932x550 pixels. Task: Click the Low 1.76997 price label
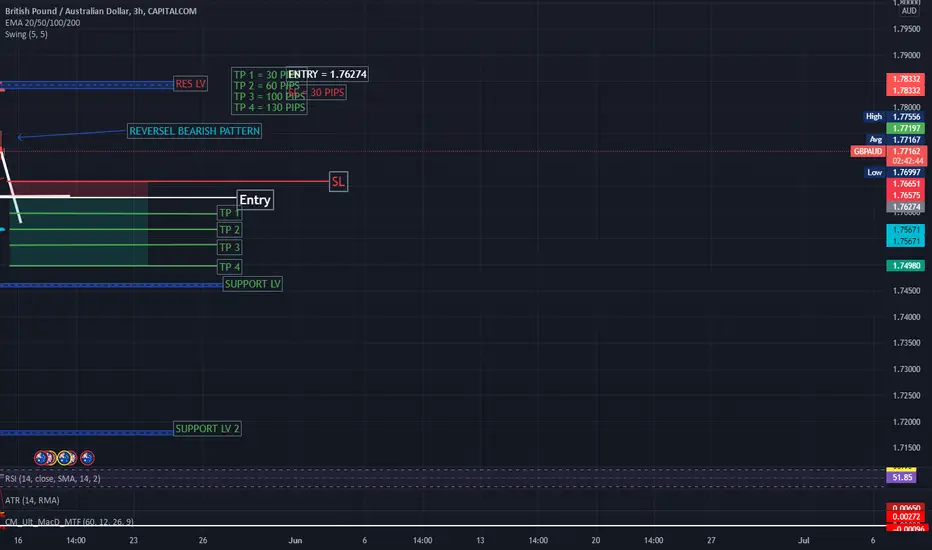coord(895,172)
